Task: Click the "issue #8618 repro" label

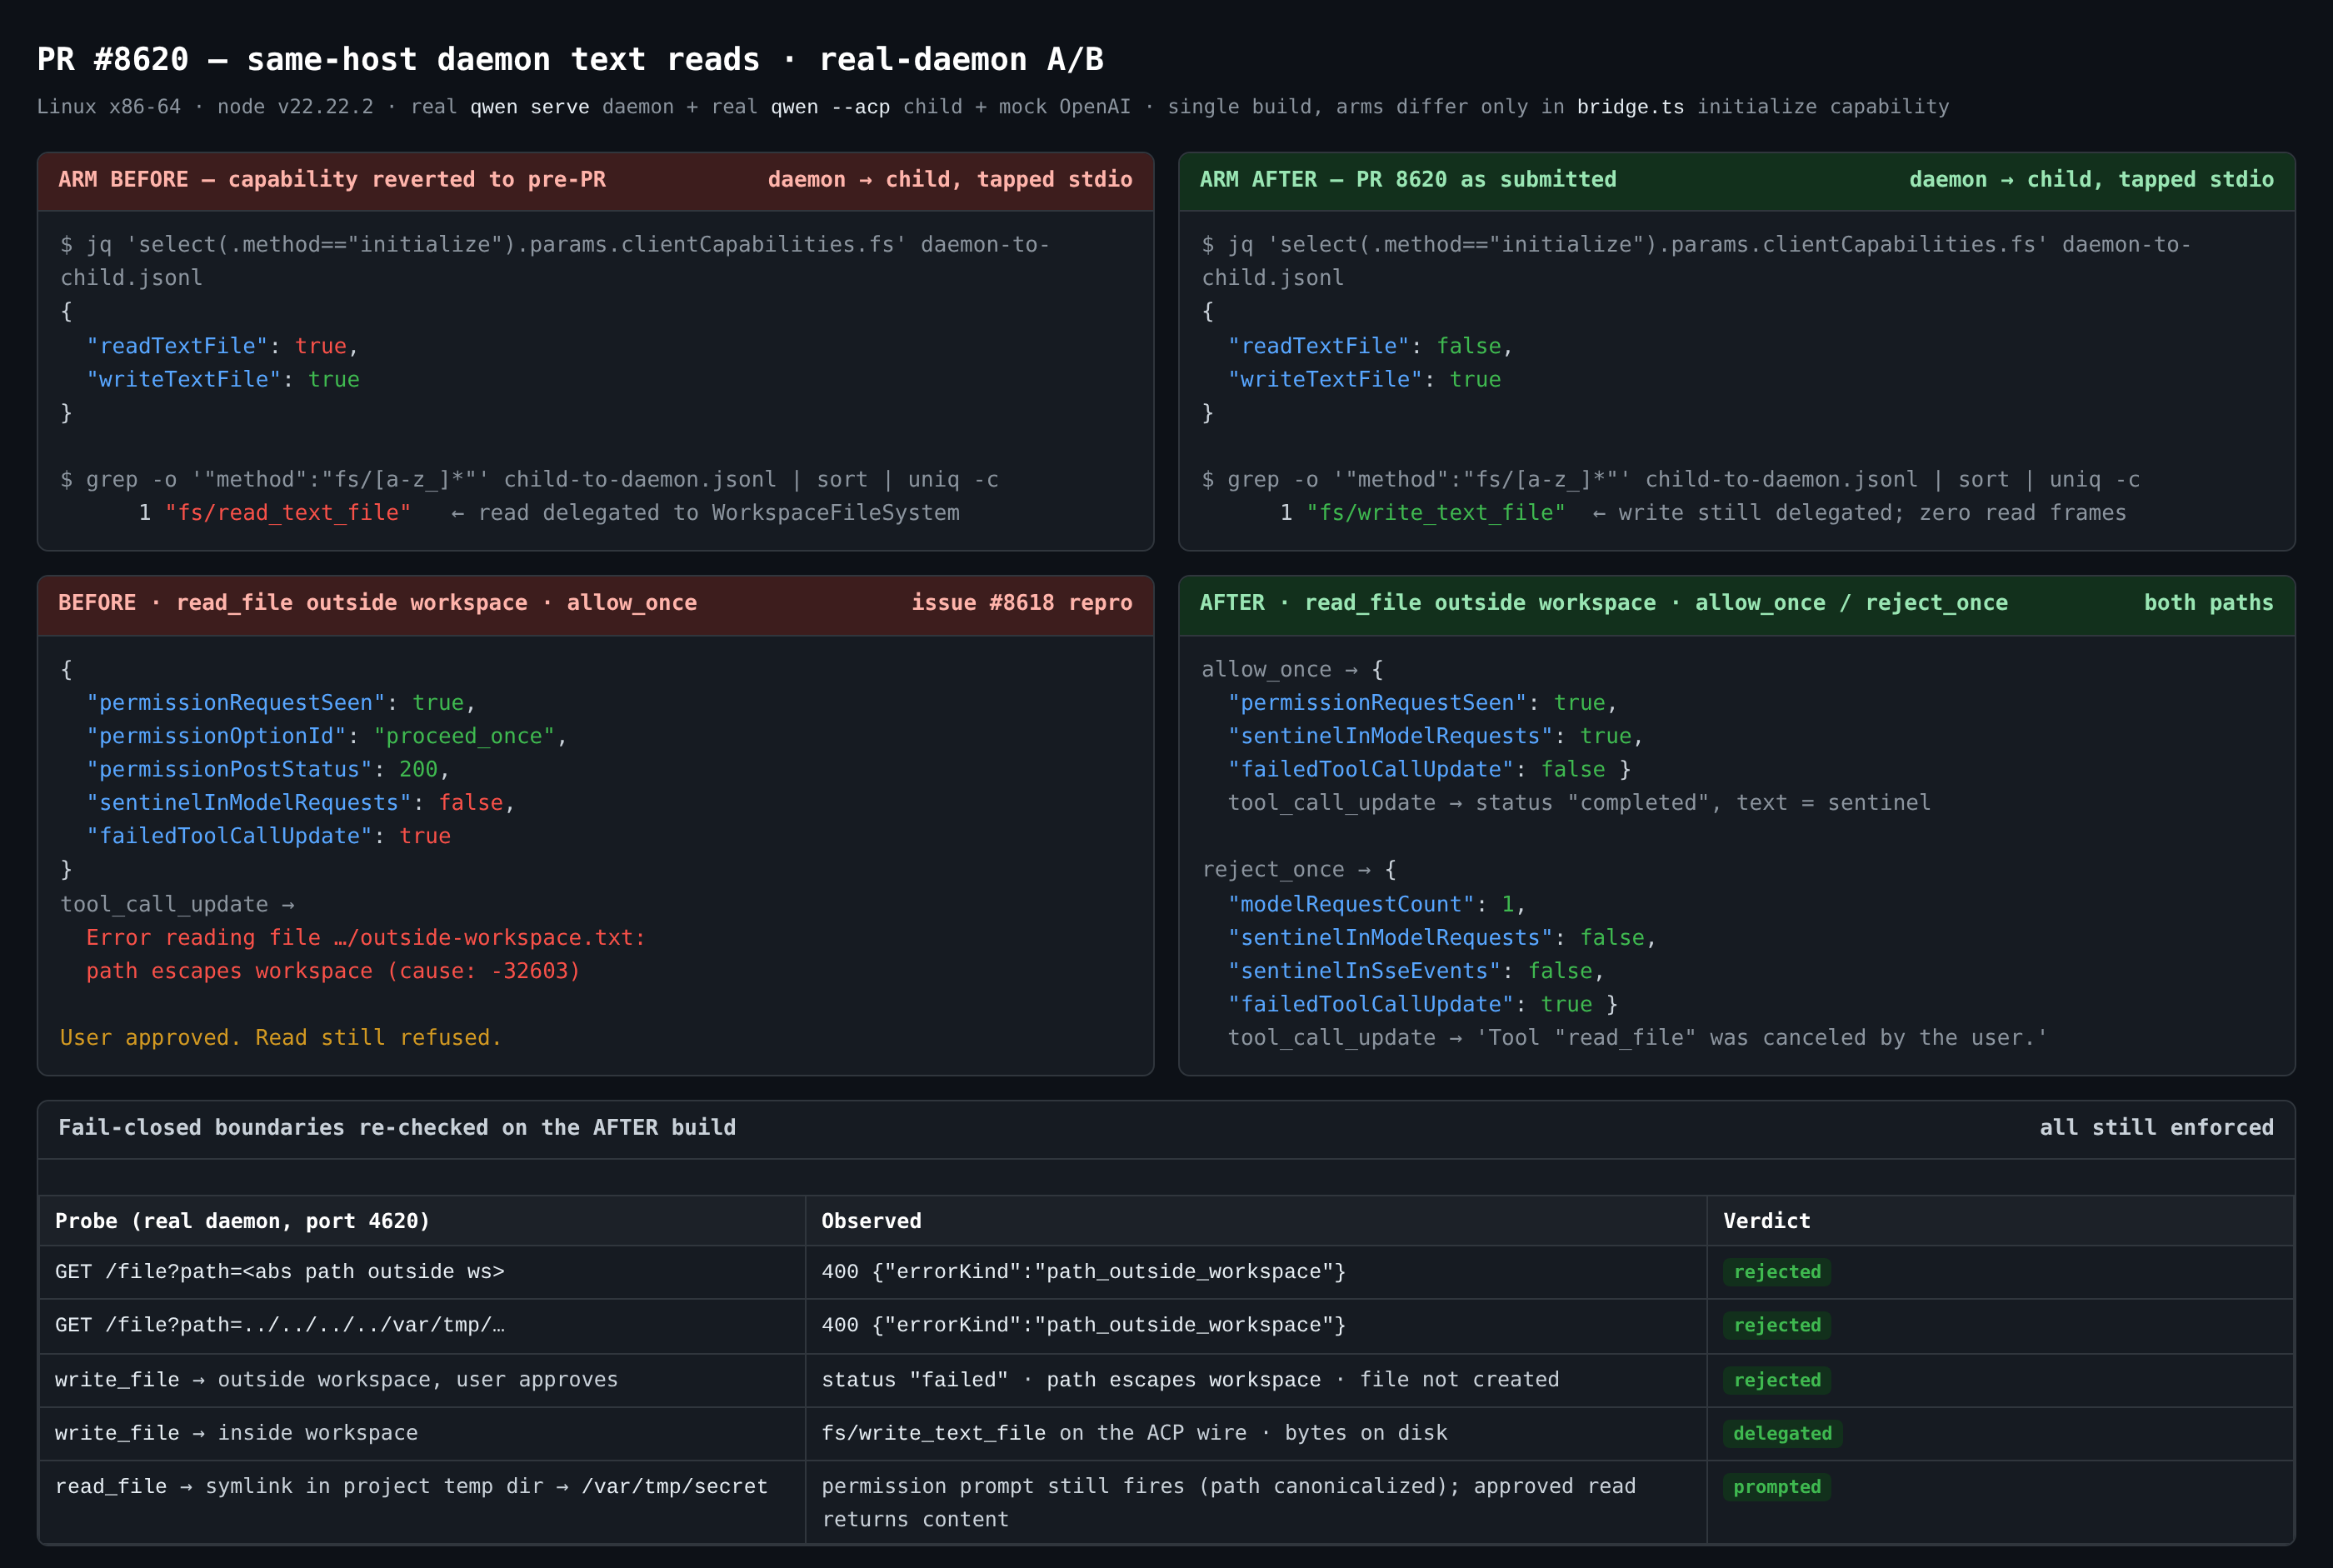Action: click(1022, 603)
